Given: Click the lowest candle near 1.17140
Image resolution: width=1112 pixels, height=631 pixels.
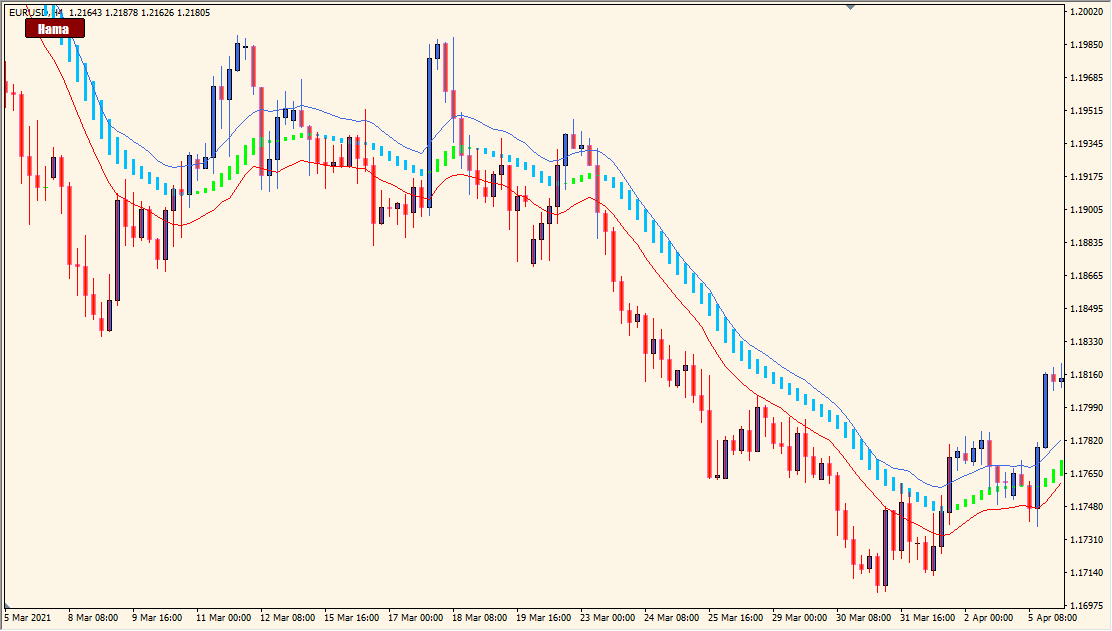Looking at the screenshot, I should pos(877,571).
